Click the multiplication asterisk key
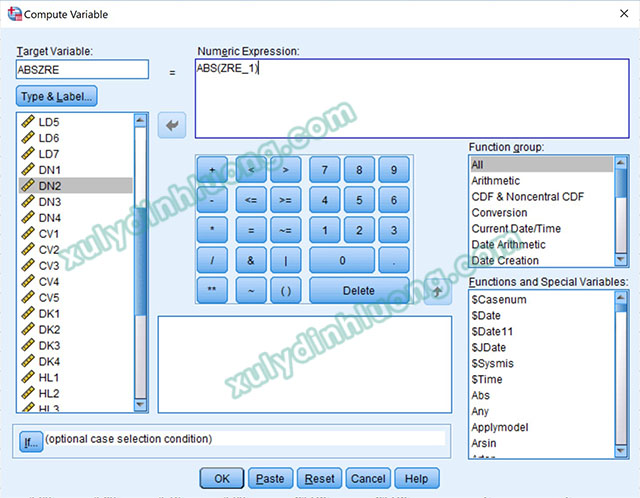 tap(212, 230)
